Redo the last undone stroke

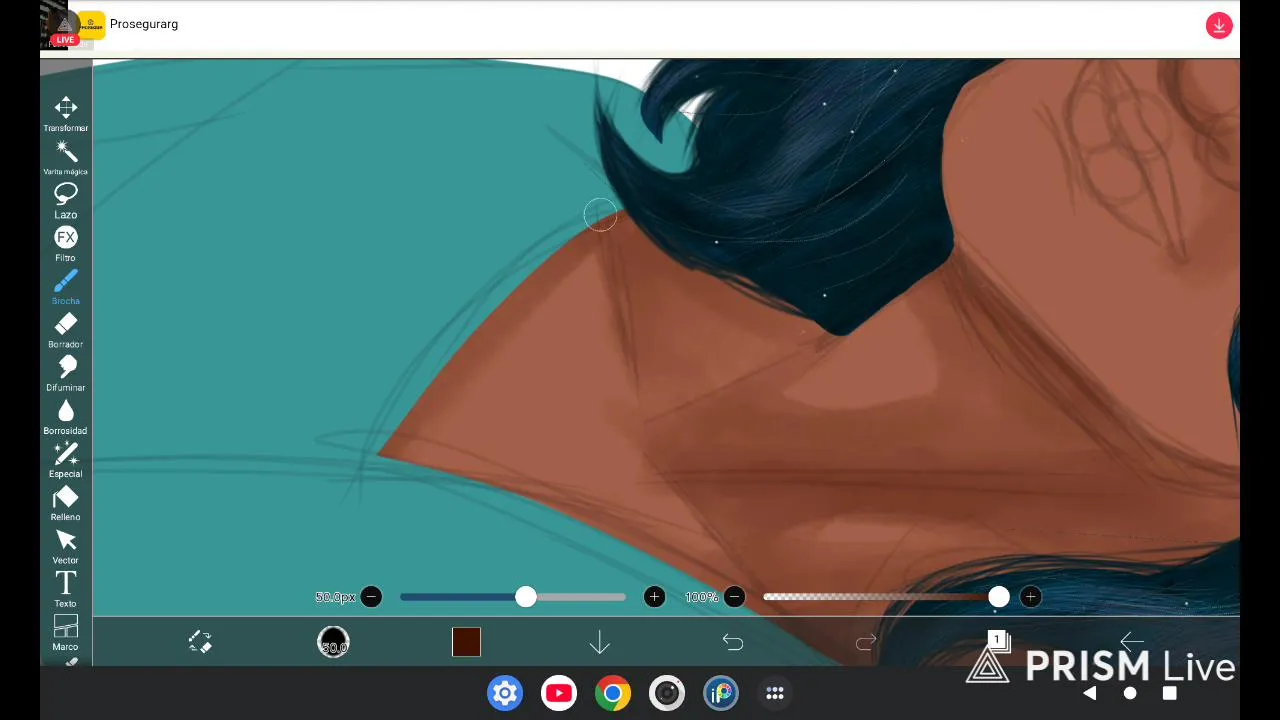click(866, 642)
